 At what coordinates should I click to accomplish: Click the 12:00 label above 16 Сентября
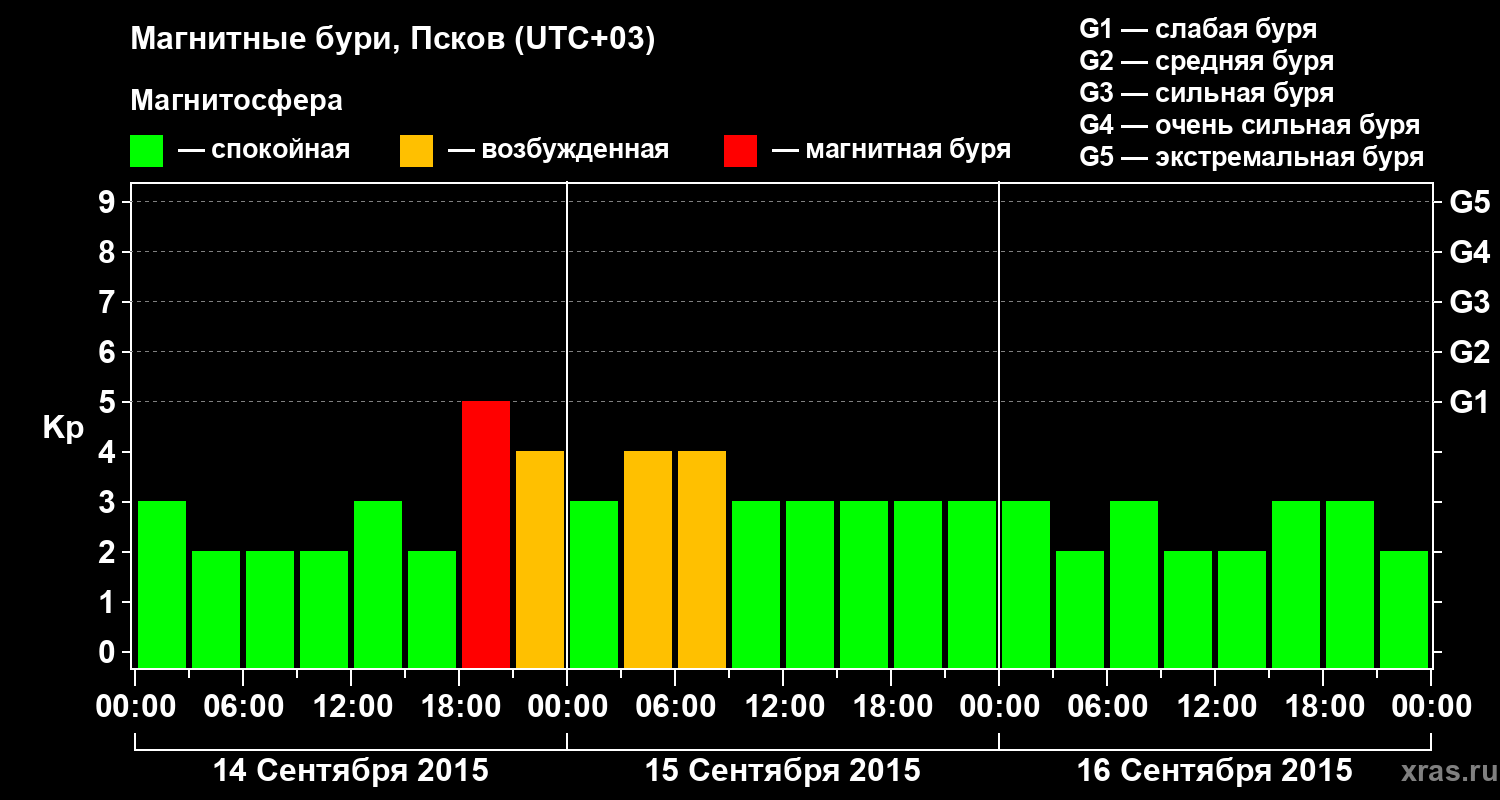click(1215, 707)
